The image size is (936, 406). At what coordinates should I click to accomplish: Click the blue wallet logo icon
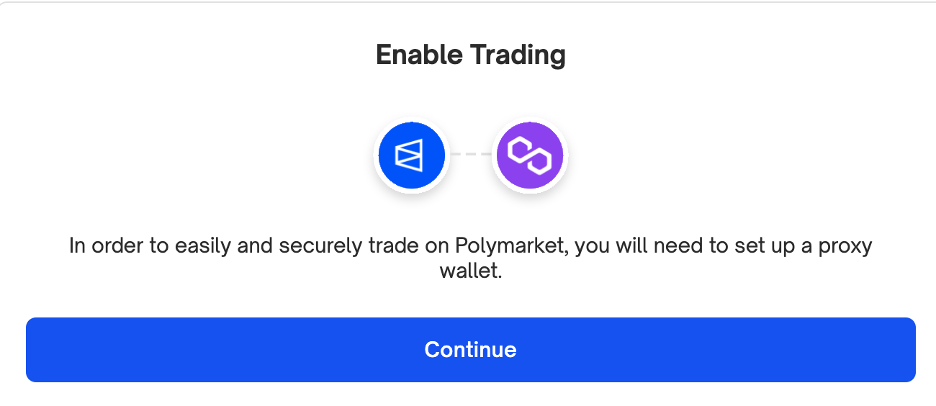(x=411, y=155)
